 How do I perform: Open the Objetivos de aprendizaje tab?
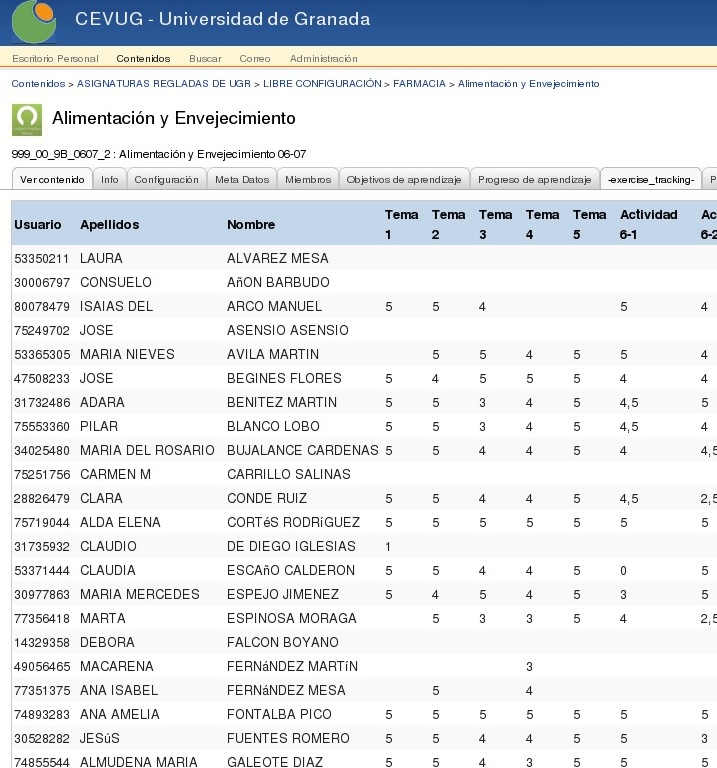[x=404, y=180]
